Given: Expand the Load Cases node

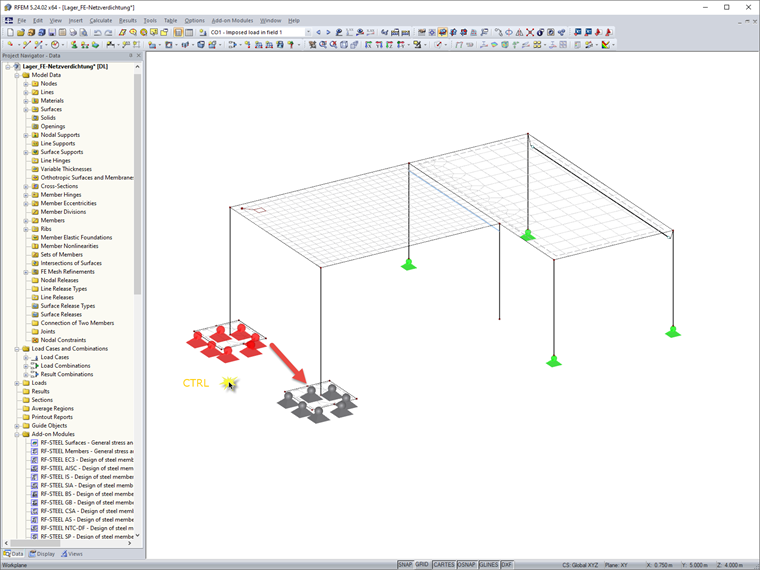Looking at the screenshot, I should pyautogui.click(x=26, y=357).
